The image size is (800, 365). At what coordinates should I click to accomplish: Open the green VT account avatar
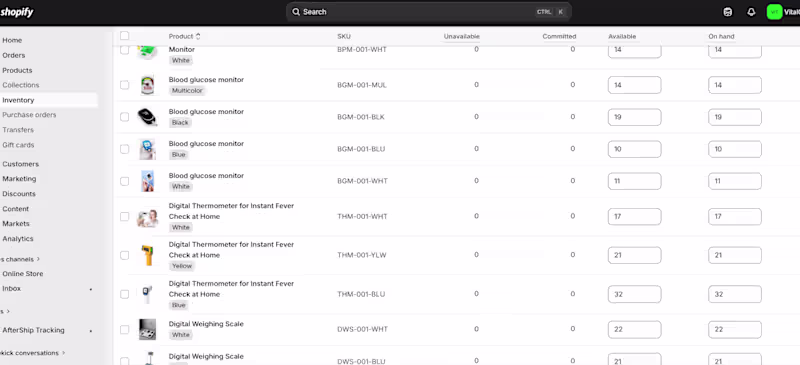pyautogui.click(x=774, y=12)
